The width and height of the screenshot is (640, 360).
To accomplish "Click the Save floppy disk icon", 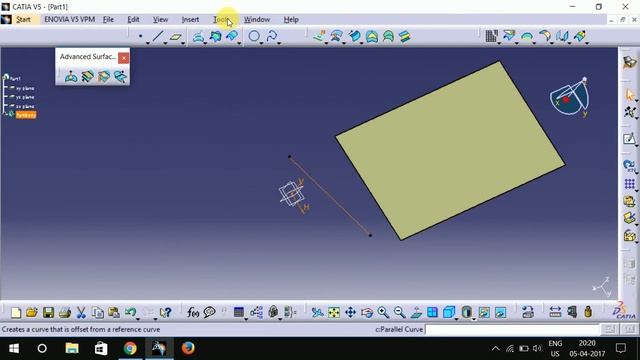I will tap(49, 313).
